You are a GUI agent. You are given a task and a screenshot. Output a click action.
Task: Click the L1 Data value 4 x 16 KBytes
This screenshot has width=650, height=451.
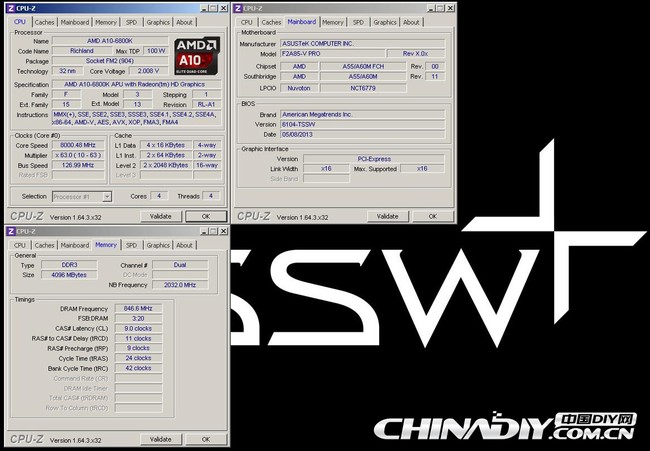tap(165, 145)
